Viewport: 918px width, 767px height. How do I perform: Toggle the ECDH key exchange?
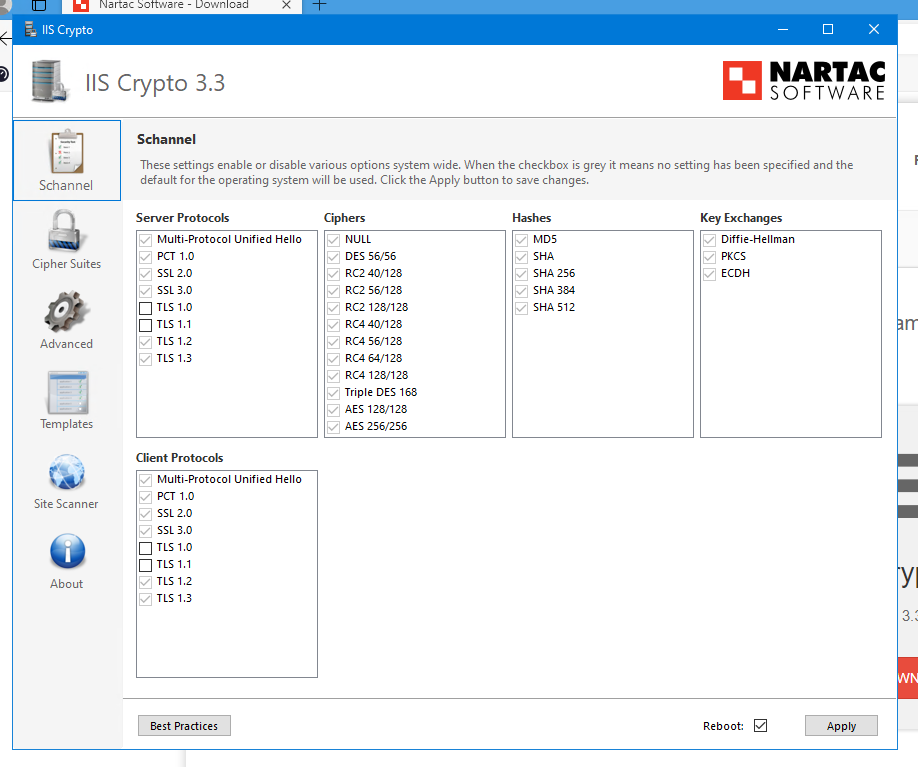click(710, 274)
